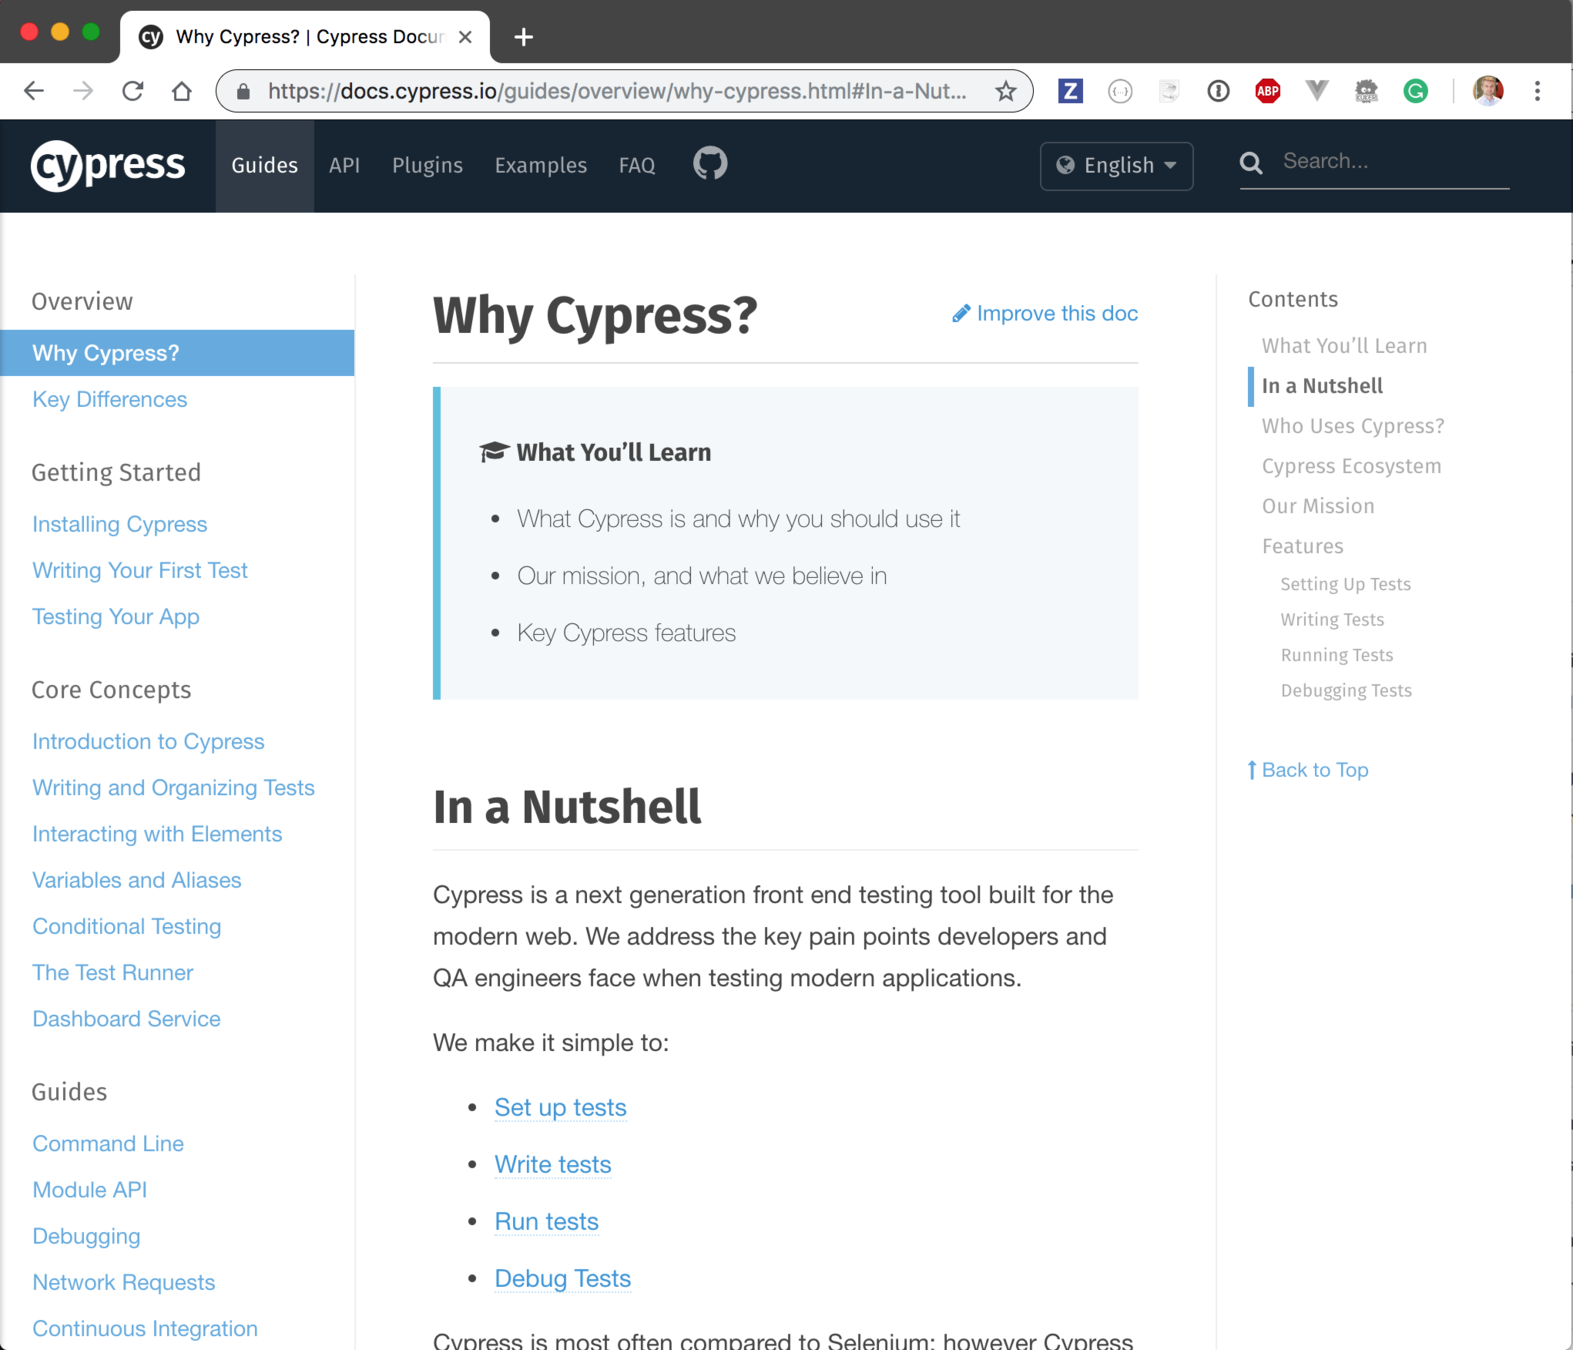1573x1350 pixels.
Task: Open the API nav item
Action: pyautogui.click(x=344, y=165)
